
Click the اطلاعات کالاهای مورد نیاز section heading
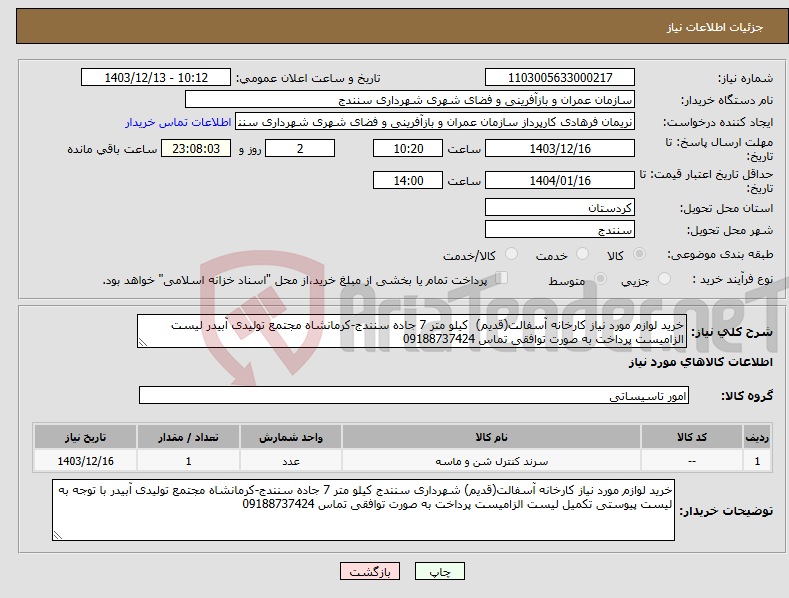[700, 362]
